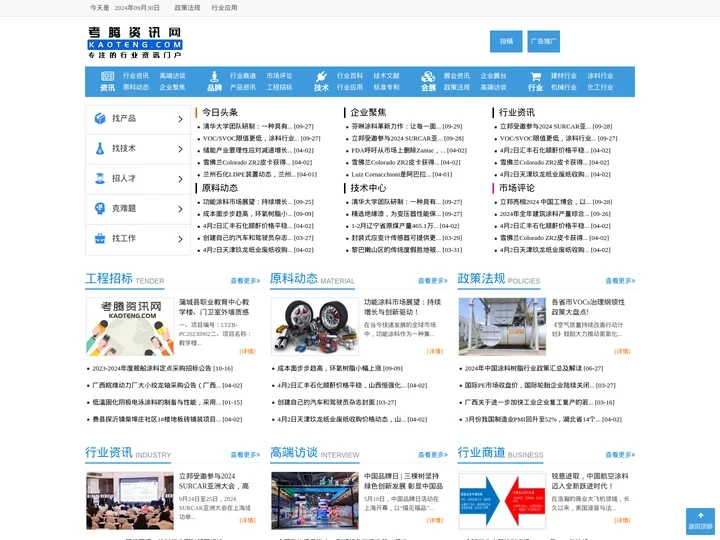Click the 找工作 briefcase icon in the sidebar
The image size is (720, 540).
coord(100,238)
